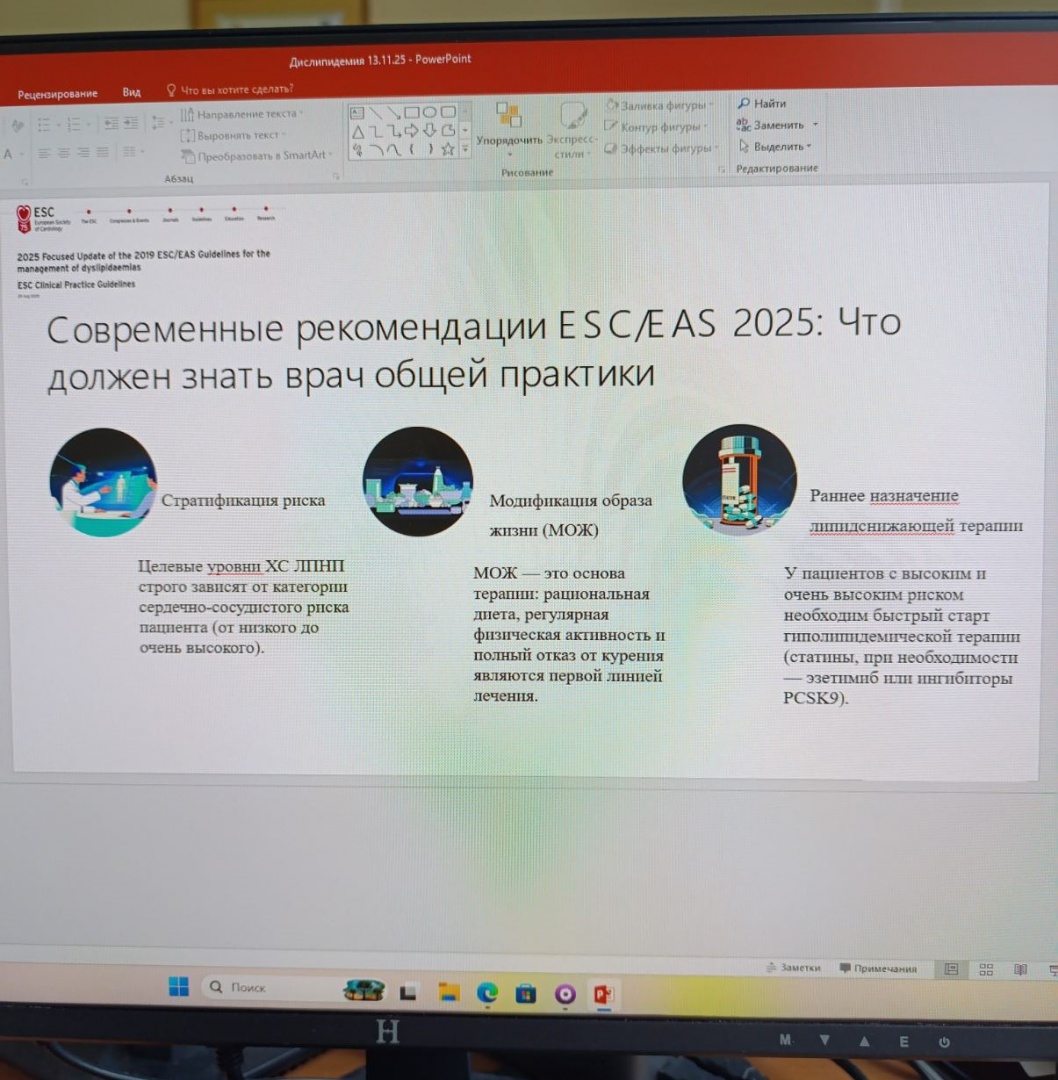Click Преобразовать в SmartArt button

[257, 155]
